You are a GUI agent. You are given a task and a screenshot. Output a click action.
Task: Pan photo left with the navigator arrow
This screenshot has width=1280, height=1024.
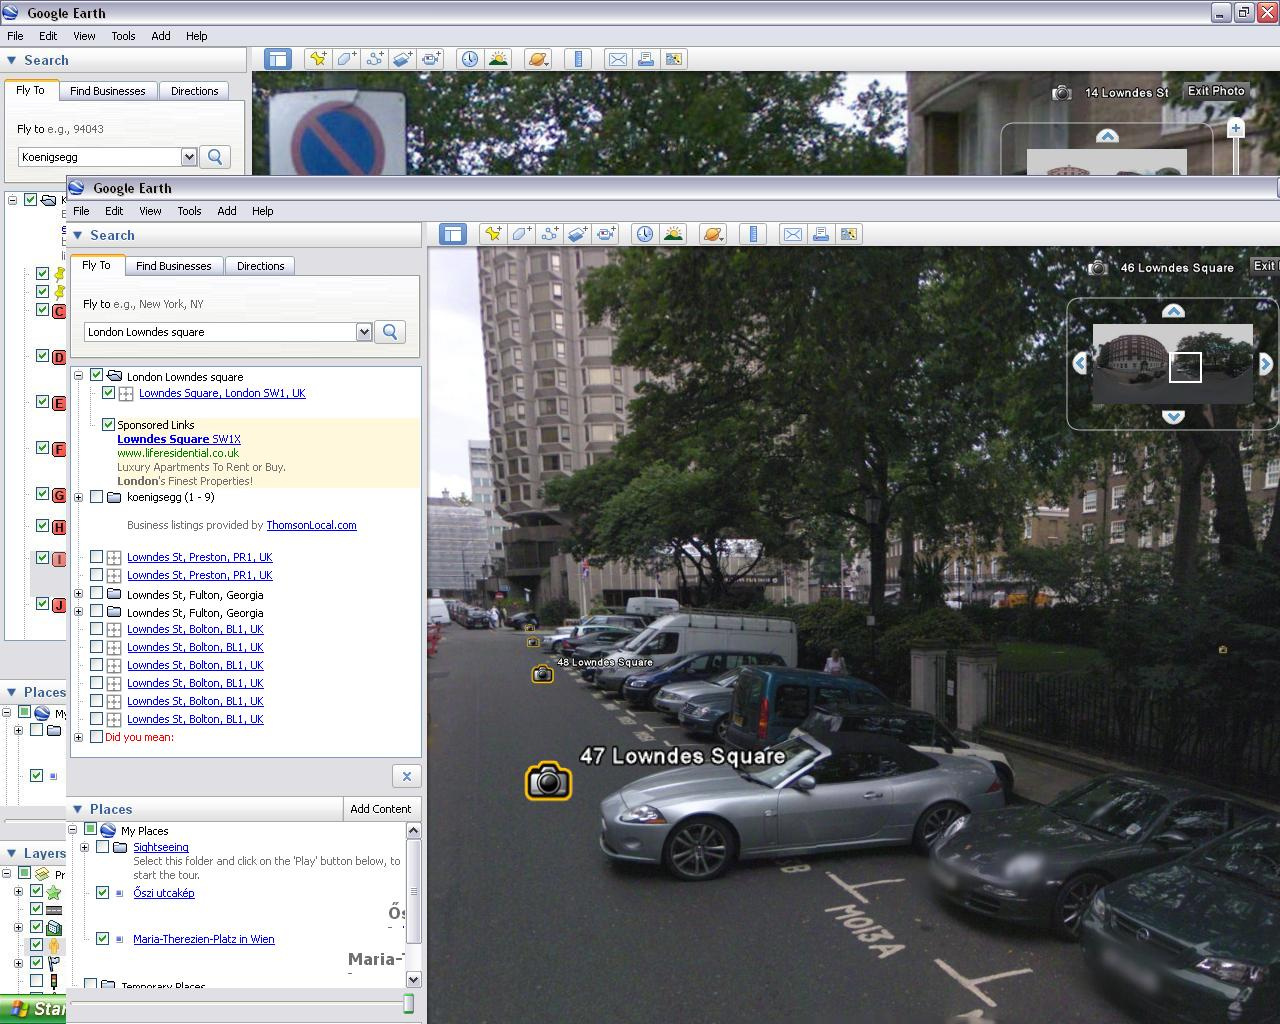tap(1080, 364)
